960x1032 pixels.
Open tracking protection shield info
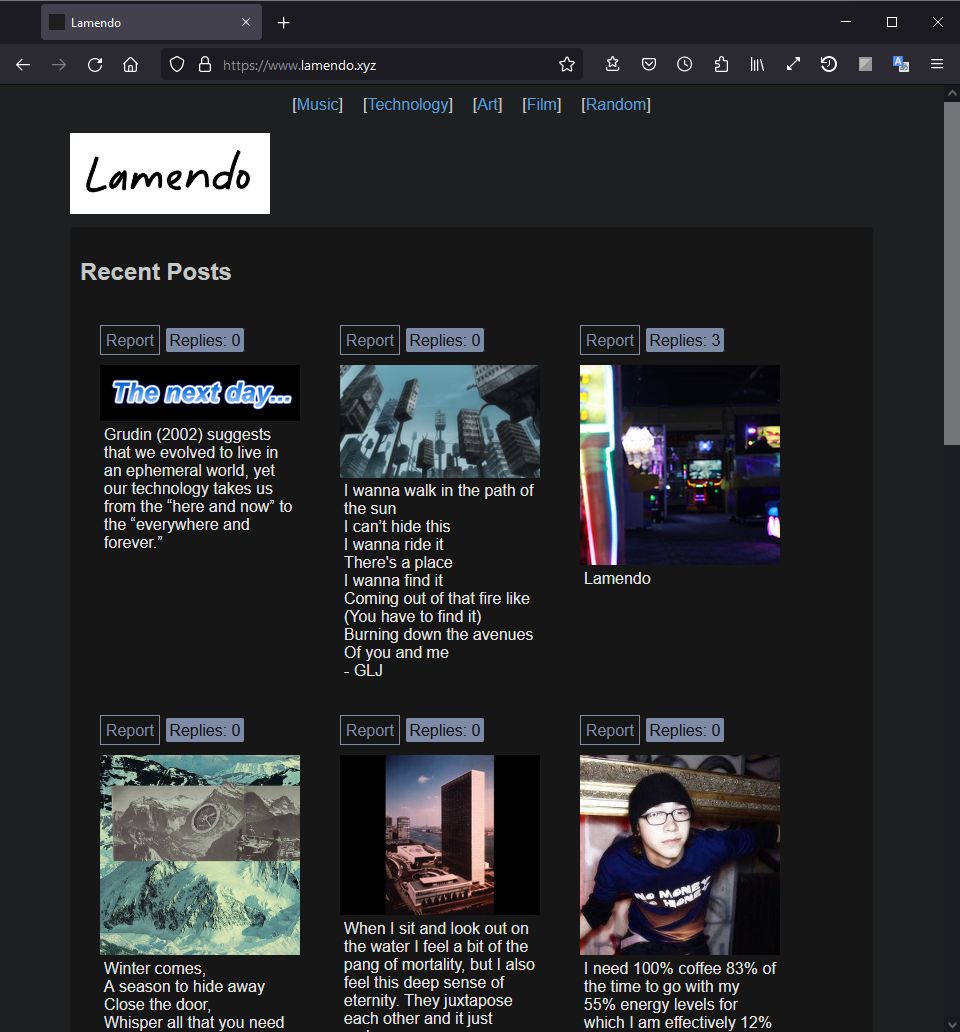(176, 64)
